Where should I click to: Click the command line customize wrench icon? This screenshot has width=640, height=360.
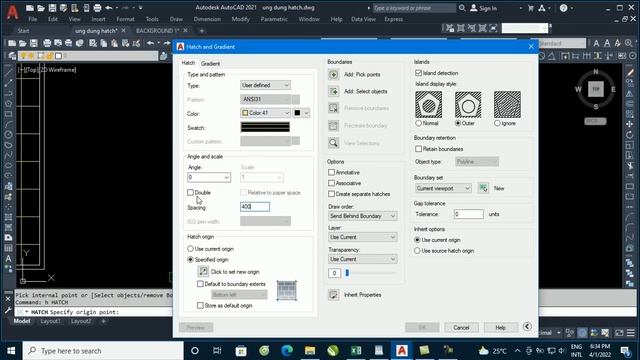(8, 310)
